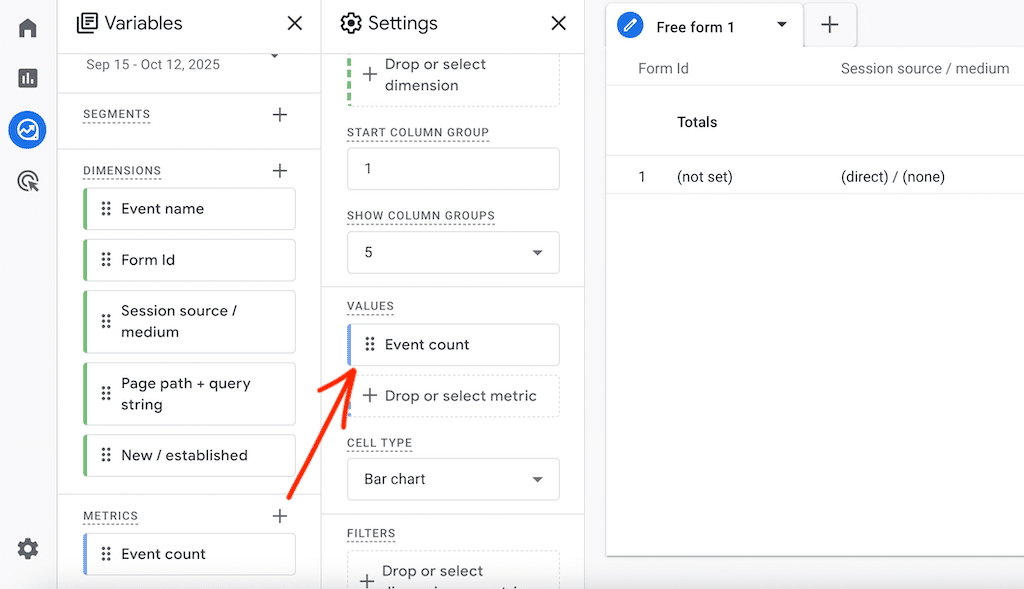This screenshot has height=589, width=1024.
Task: Select the Event name dimension
Action: pyautogui.click(x=190, y=209)
